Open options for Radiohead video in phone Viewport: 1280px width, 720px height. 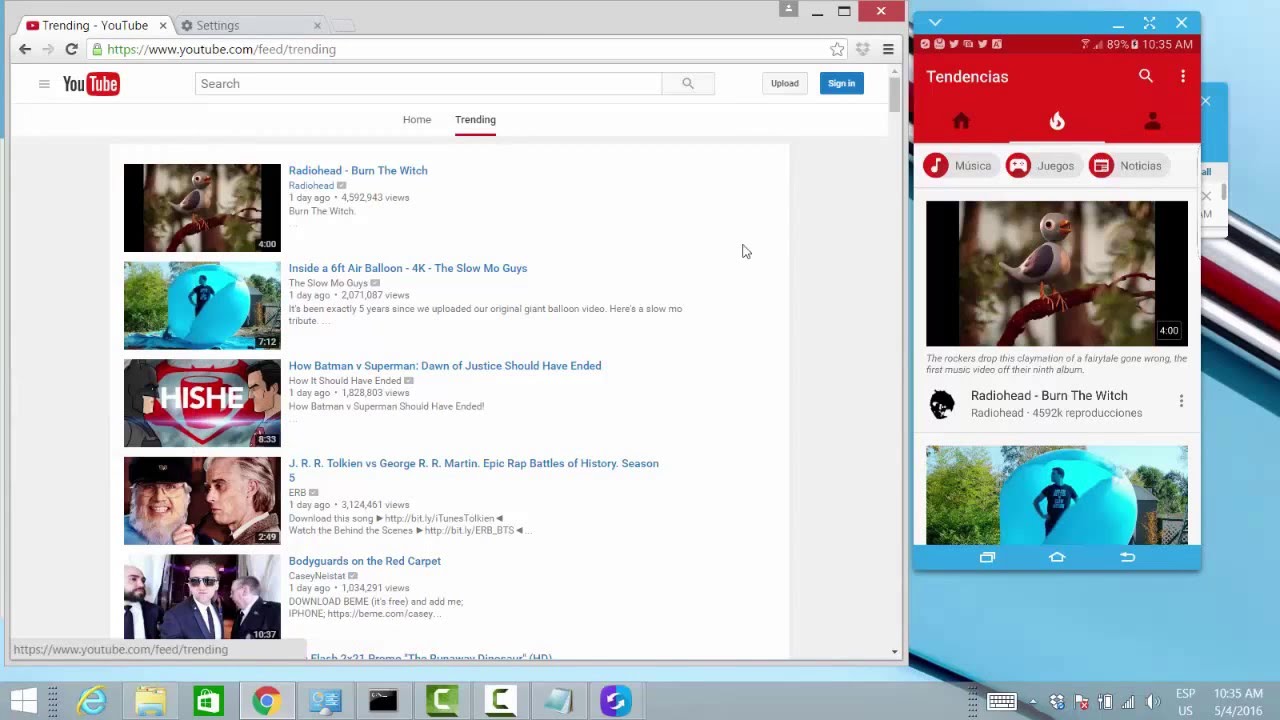1181,401
